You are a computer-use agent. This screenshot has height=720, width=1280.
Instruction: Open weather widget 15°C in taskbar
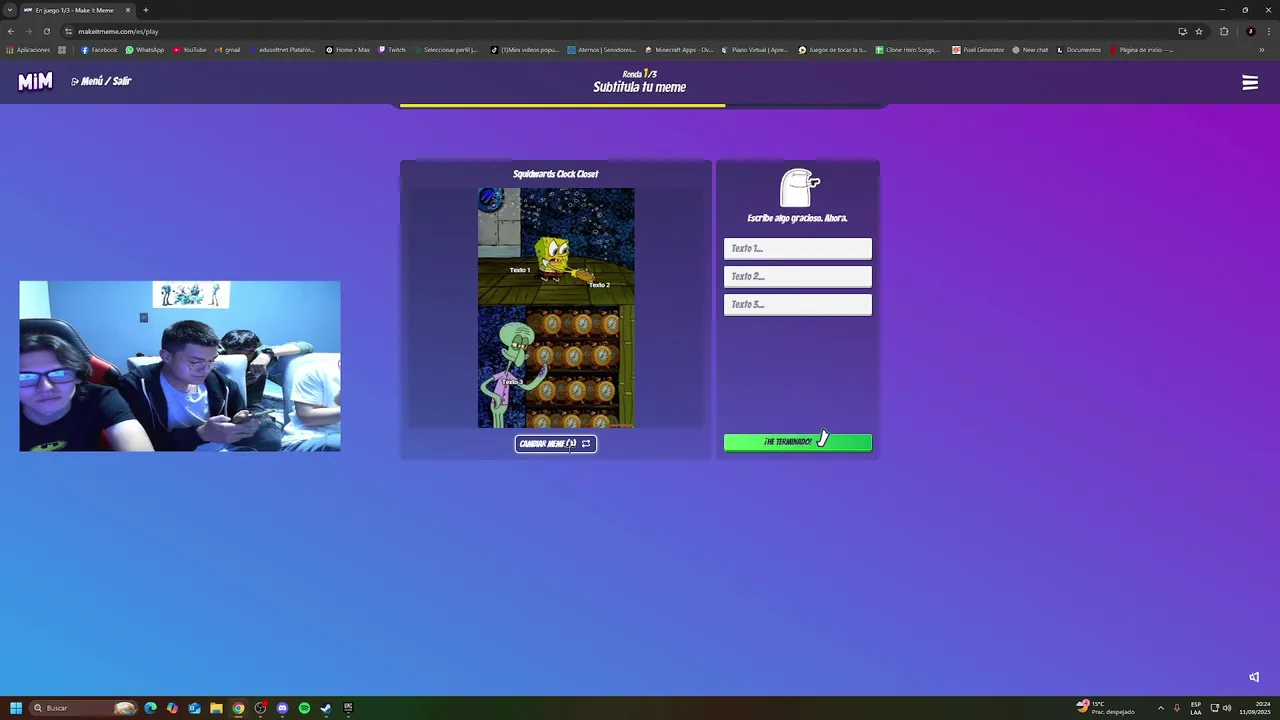click(1106, 708)
